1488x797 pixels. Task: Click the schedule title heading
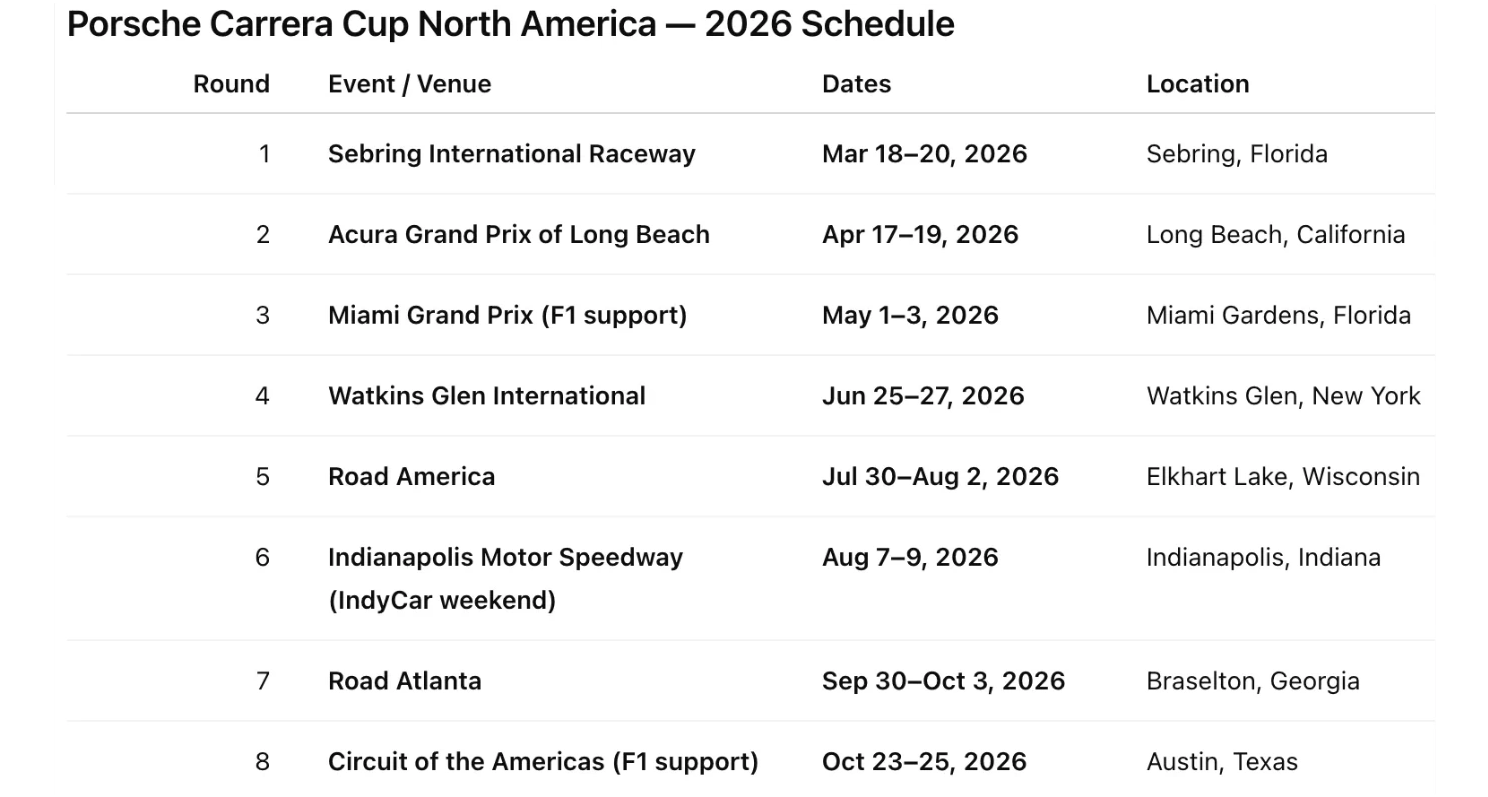click(x=510, y=25)
